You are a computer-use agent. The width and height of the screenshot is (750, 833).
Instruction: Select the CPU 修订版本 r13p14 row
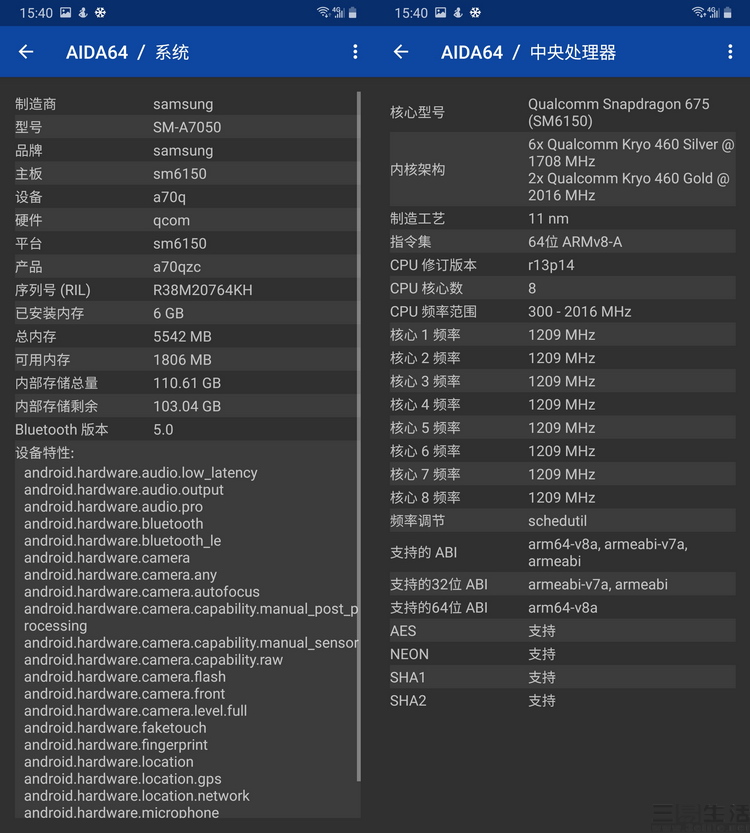pyautogui.click(x=562, y=265)
